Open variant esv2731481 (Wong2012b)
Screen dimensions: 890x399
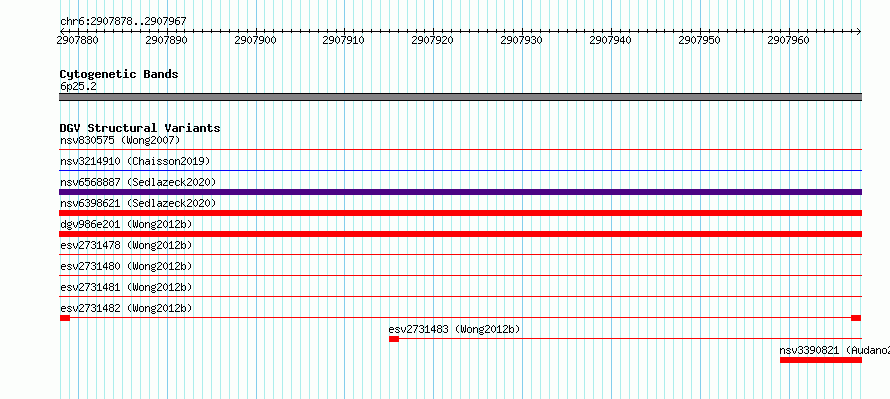coord(126,287)
